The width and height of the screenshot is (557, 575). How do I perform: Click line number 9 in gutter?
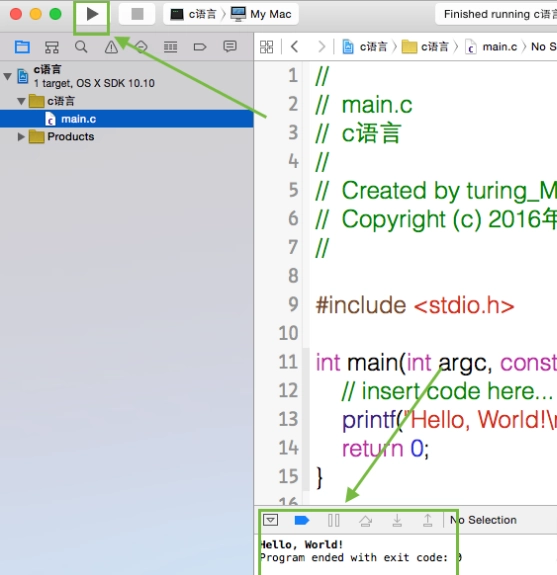tap(293, 304)
